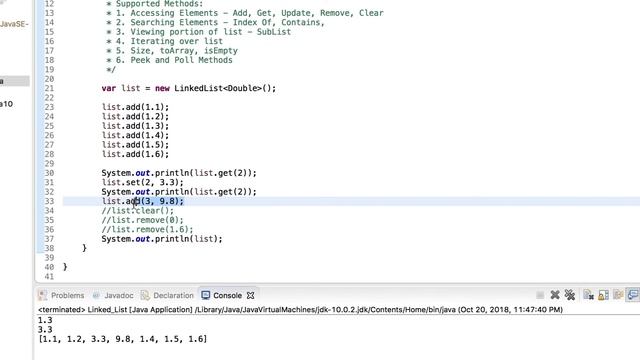Image resolution: width=640 pixels, height=360 pixels.
Task: Close the Console tab with its X
Action: click(x=251, y=295)
